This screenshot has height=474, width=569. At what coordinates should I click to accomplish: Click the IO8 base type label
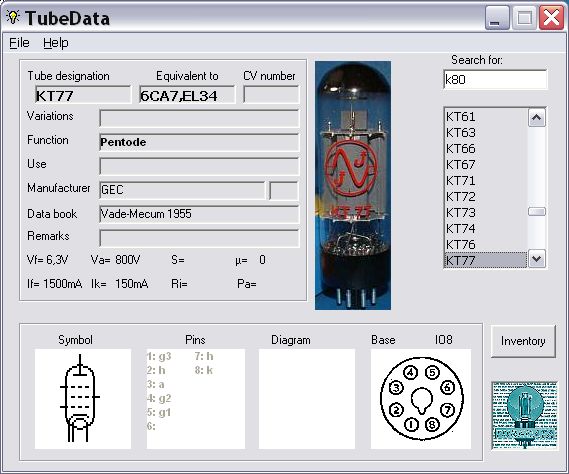point(443,340)
